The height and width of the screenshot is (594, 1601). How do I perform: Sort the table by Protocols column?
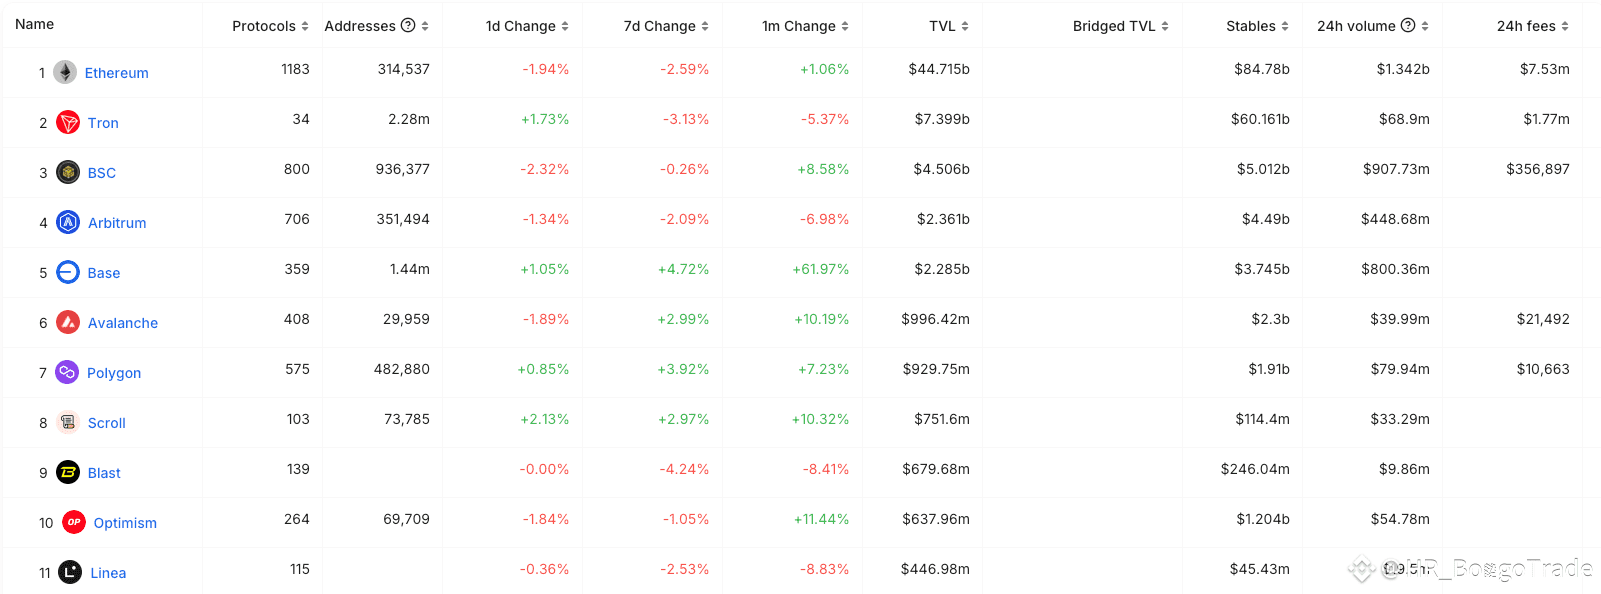click(270, 26)
